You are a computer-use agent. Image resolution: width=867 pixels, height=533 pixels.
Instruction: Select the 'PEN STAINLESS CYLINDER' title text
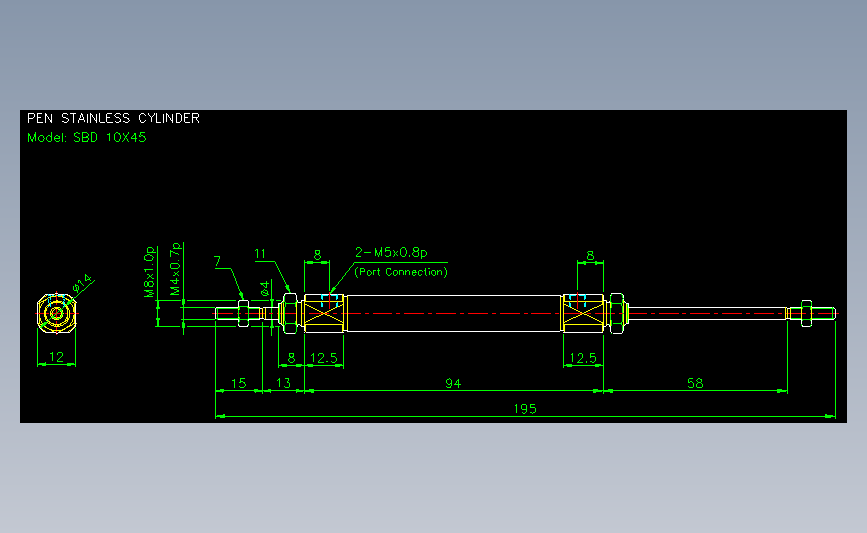[113, 118]
